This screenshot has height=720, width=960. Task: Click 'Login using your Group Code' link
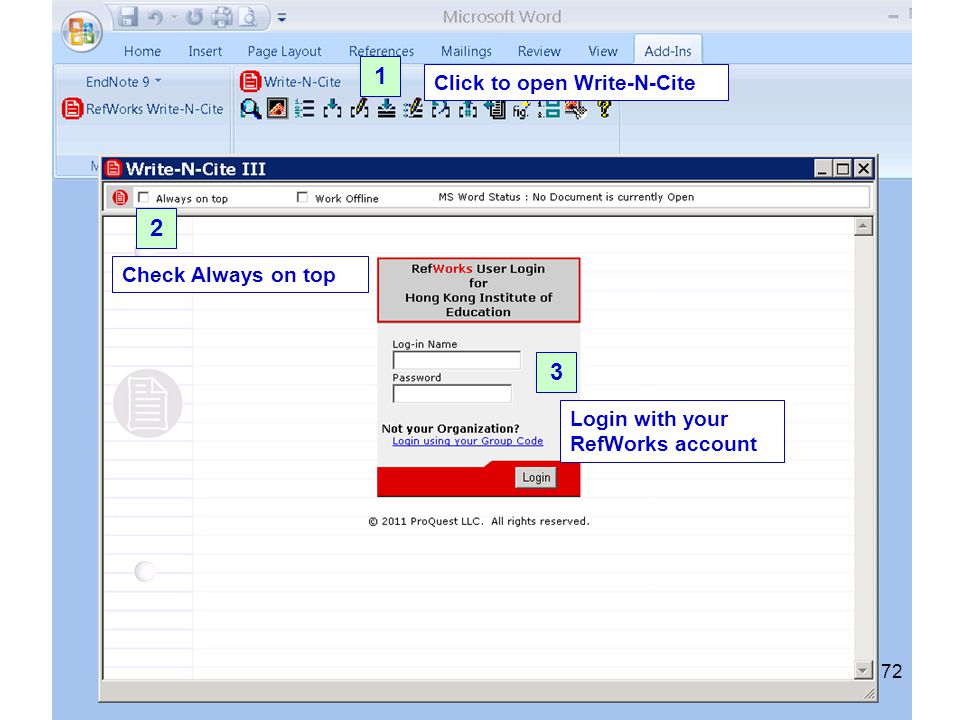point(468,441)
